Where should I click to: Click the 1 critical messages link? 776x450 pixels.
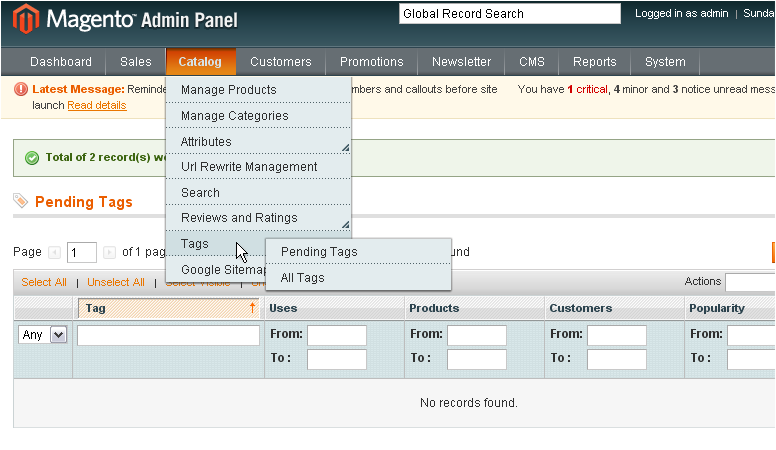tap(587, 89)
